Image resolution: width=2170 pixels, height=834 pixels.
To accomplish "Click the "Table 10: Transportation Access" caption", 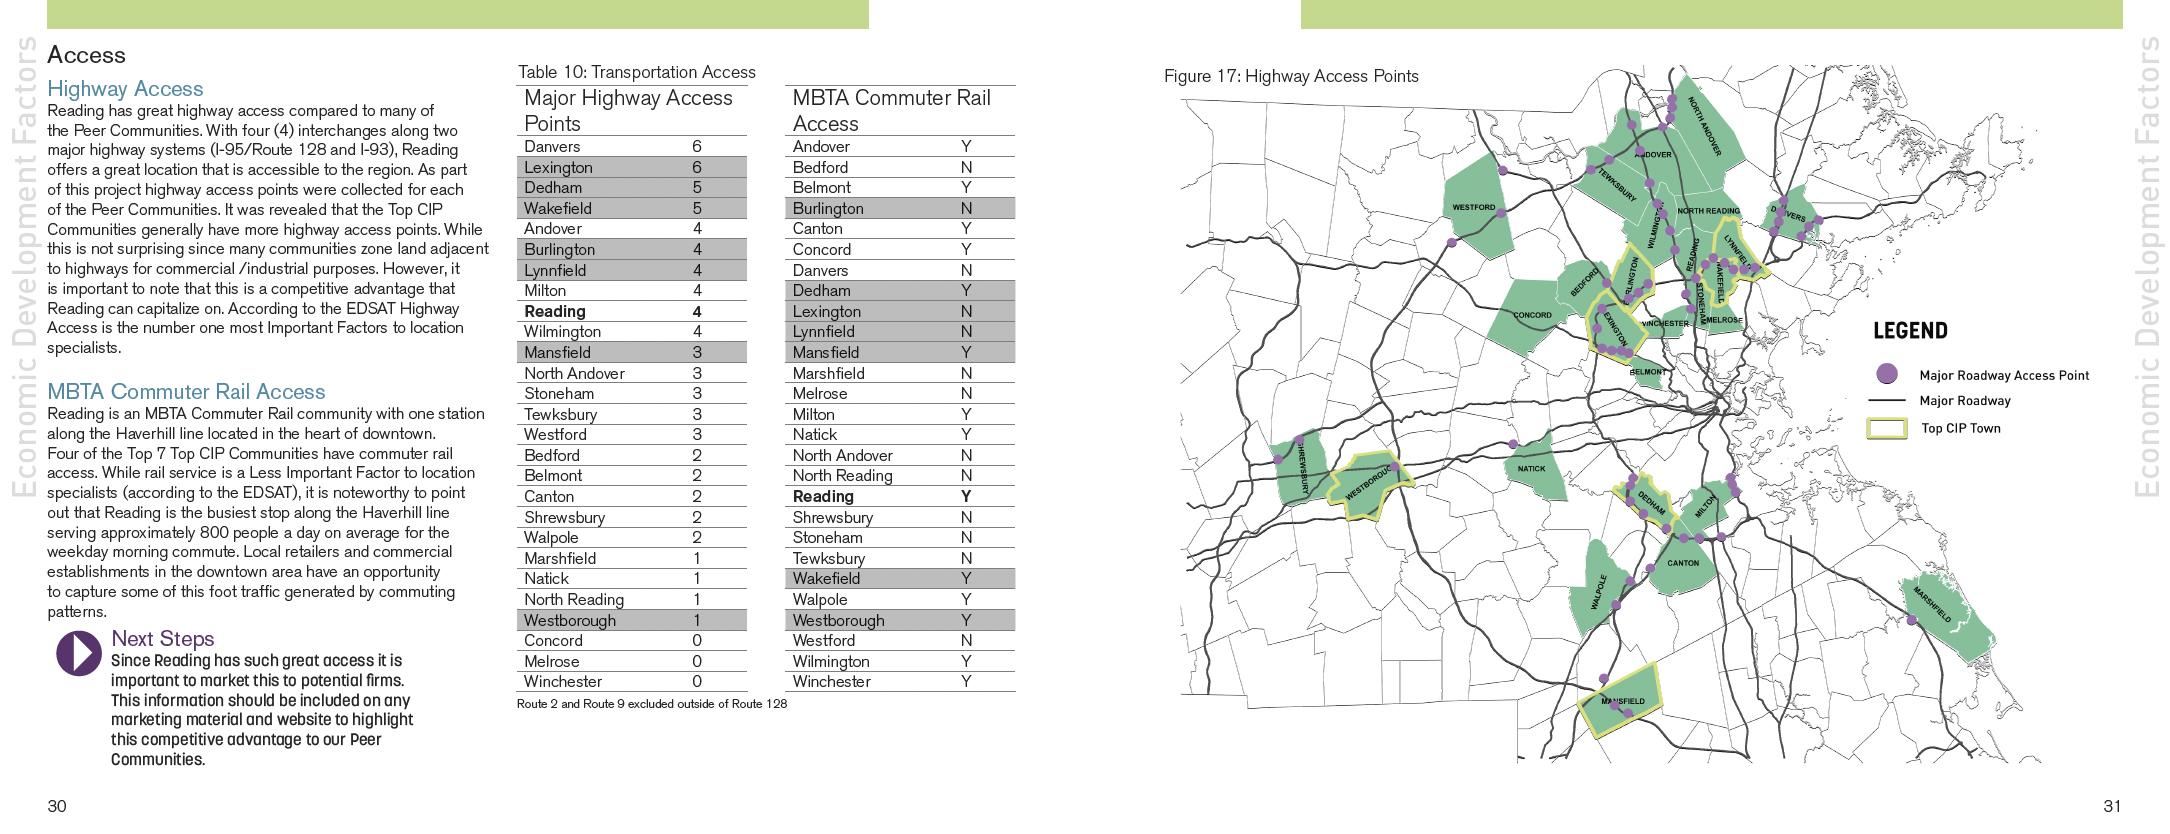I will tap(637, 72).
